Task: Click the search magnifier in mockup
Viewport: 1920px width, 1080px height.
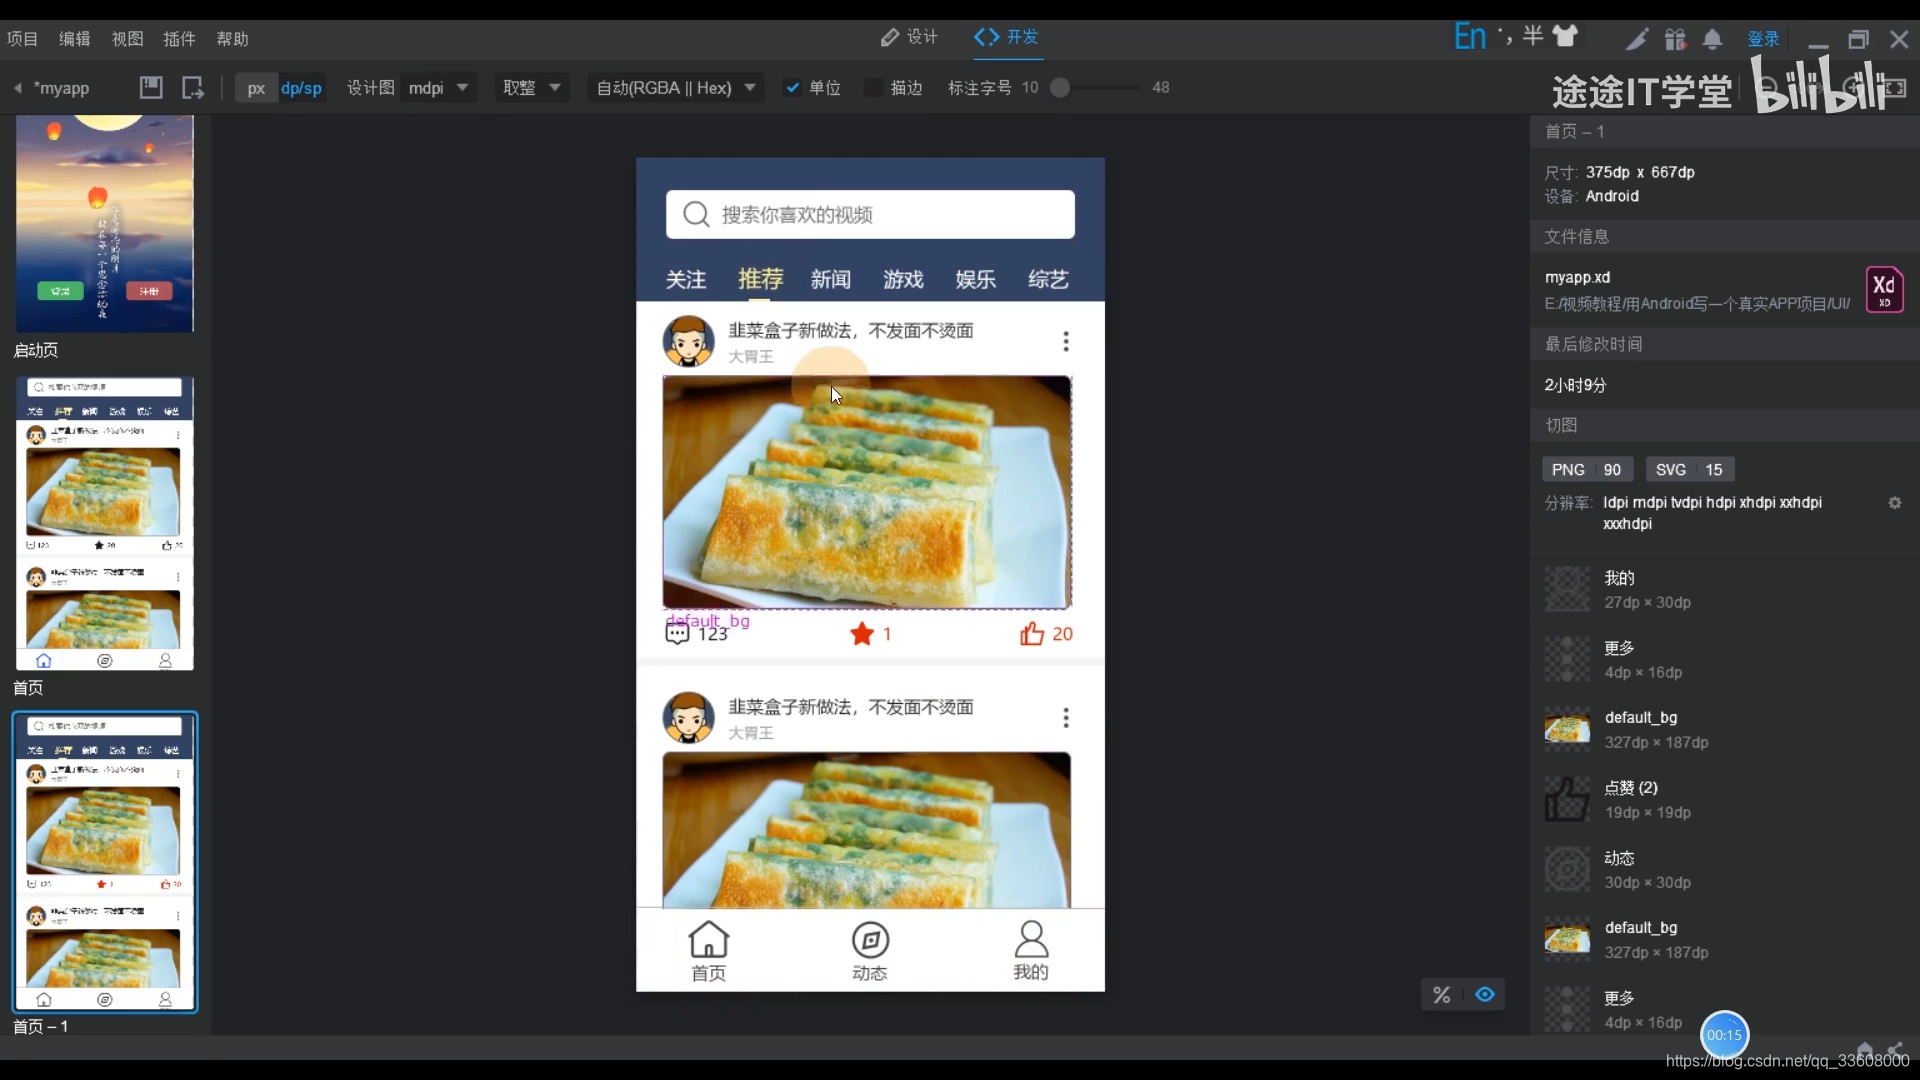Action: click(x=696, y=214)
